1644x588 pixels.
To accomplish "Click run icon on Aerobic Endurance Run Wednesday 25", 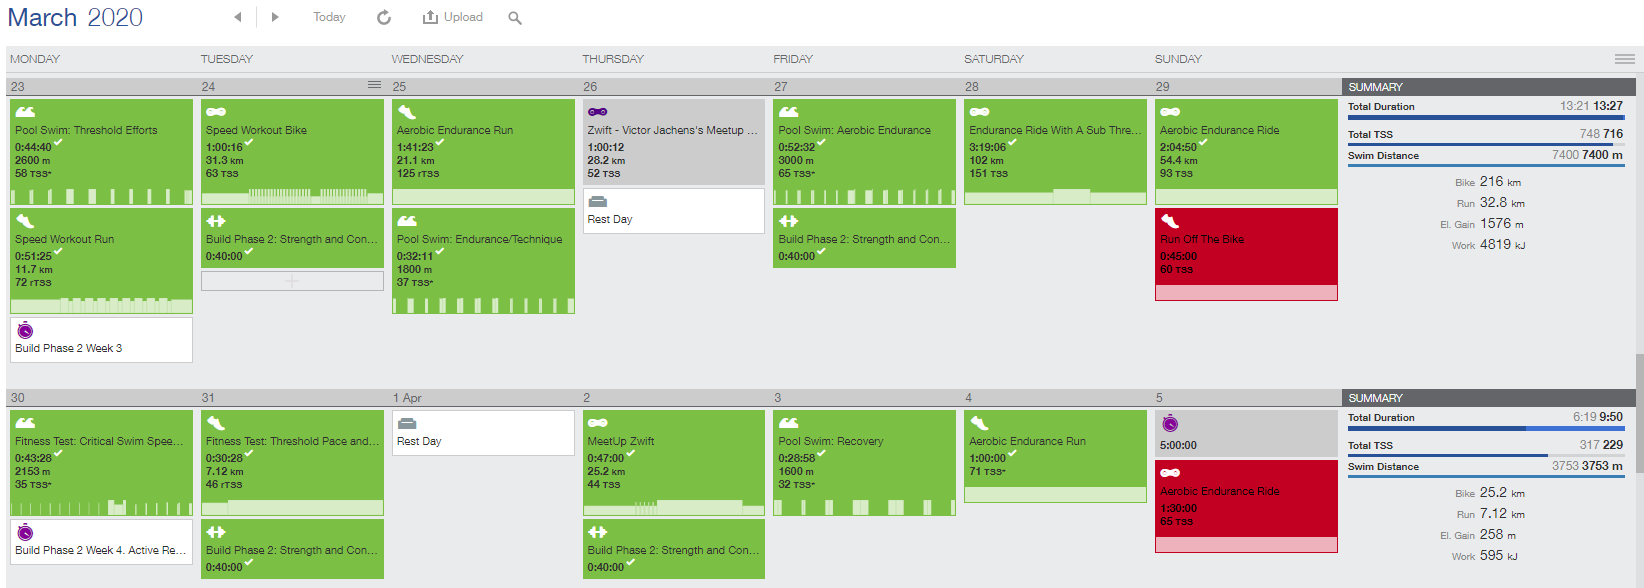I will pos(407,112).
